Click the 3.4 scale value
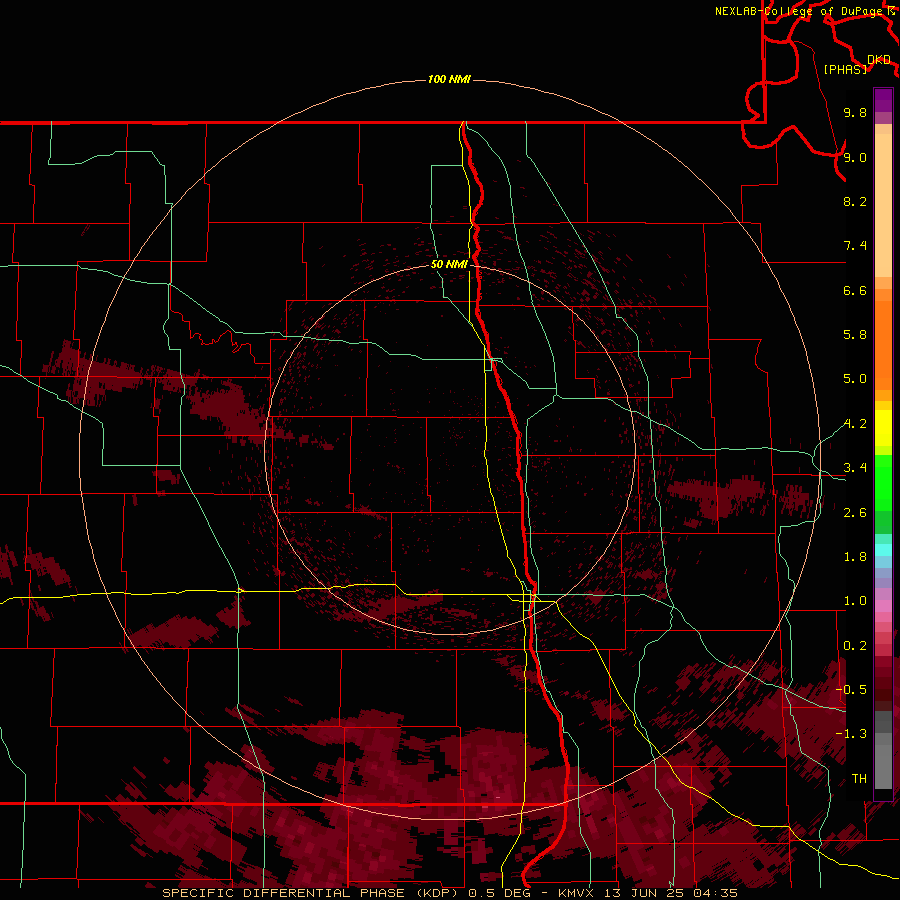The height and width of the screenshot is (900, 900). pyautogui.click(x=855, y=468)
